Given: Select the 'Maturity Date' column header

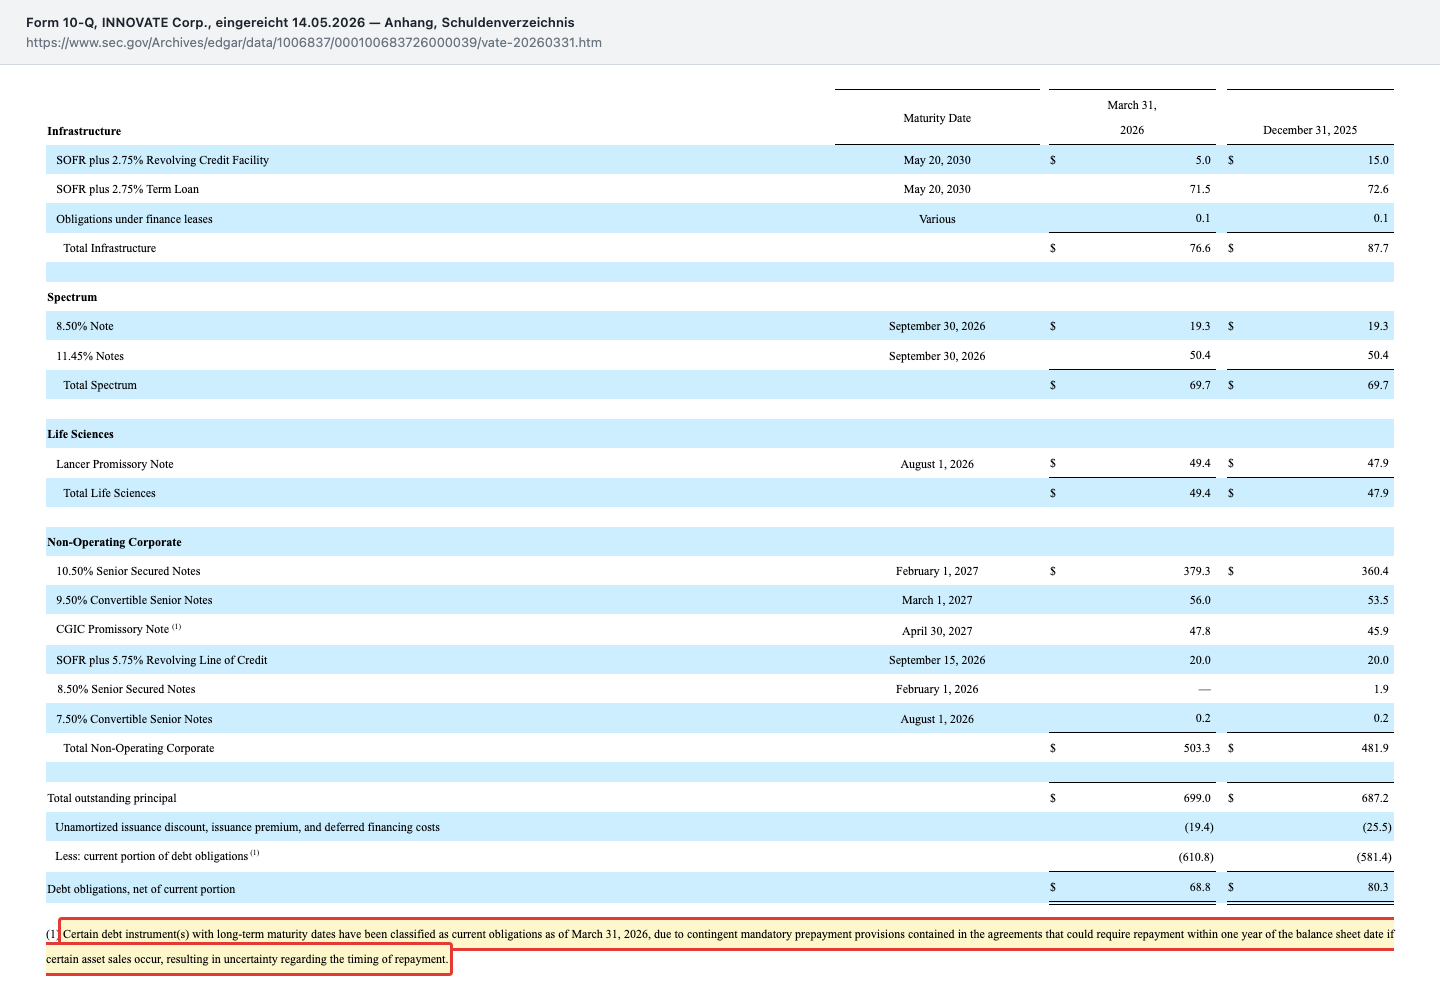Looking at the screenshot, I should (x=937, y=118).
